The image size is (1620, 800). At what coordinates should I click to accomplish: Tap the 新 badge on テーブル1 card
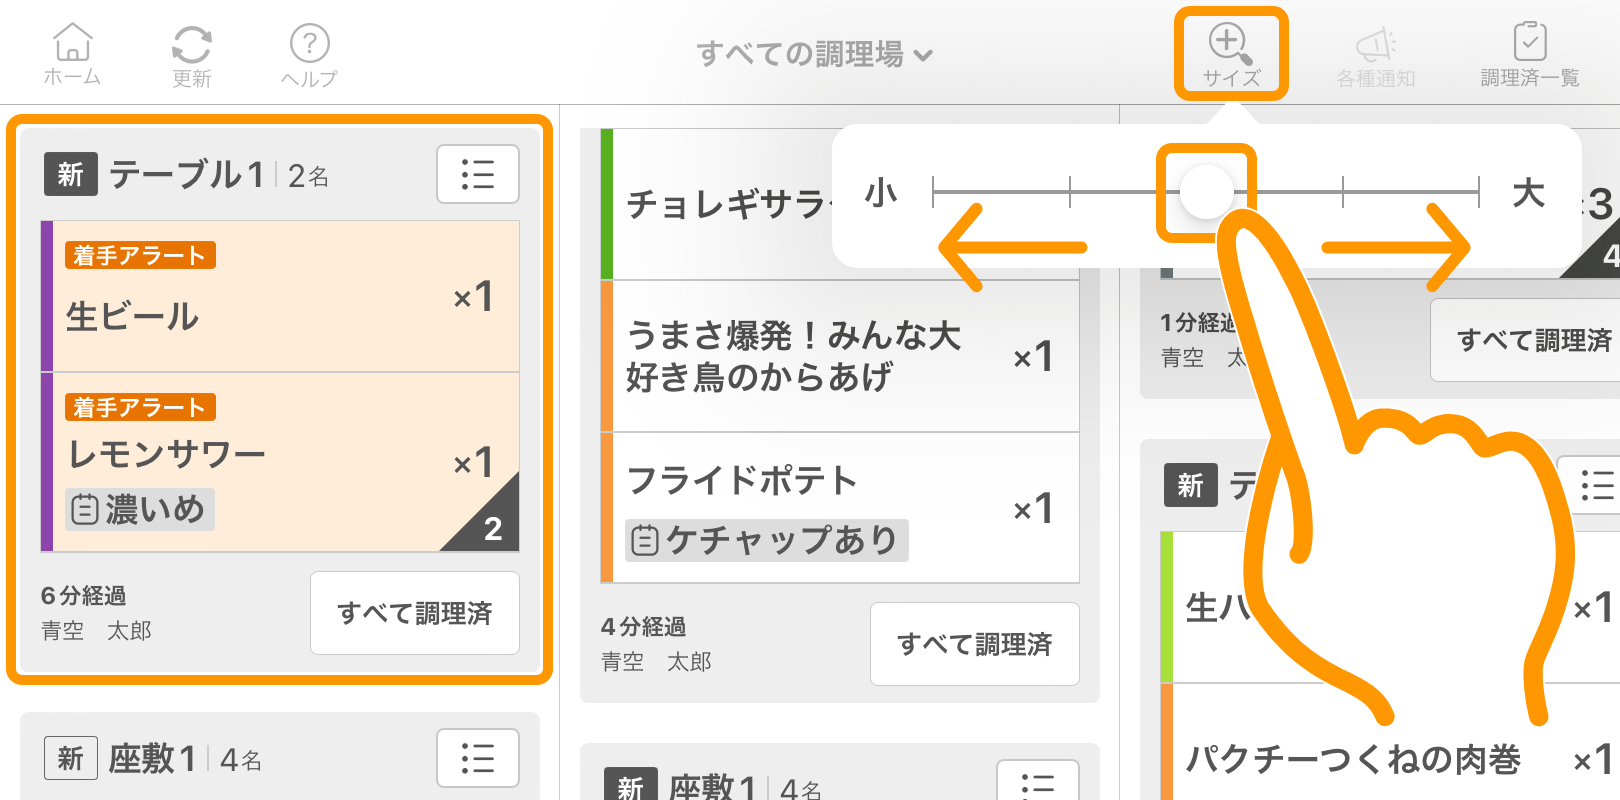point(70,174)
